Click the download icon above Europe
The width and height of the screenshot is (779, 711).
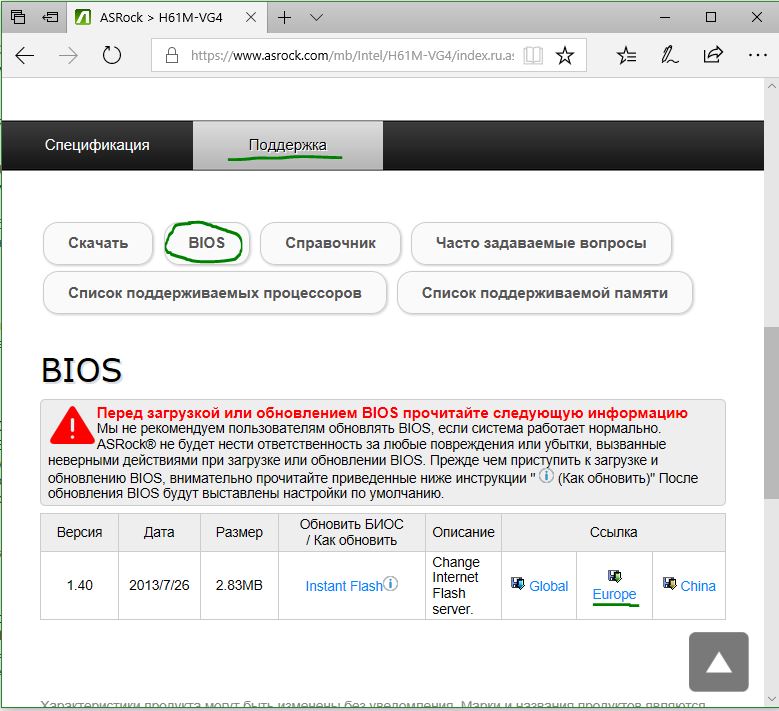615,576
